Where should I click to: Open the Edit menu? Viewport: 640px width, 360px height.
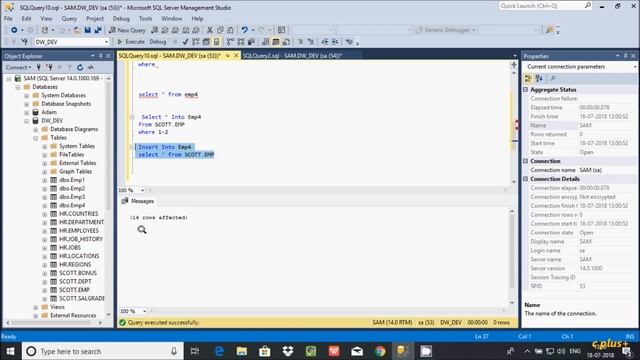pyautogui.click(x=27, y=18)
